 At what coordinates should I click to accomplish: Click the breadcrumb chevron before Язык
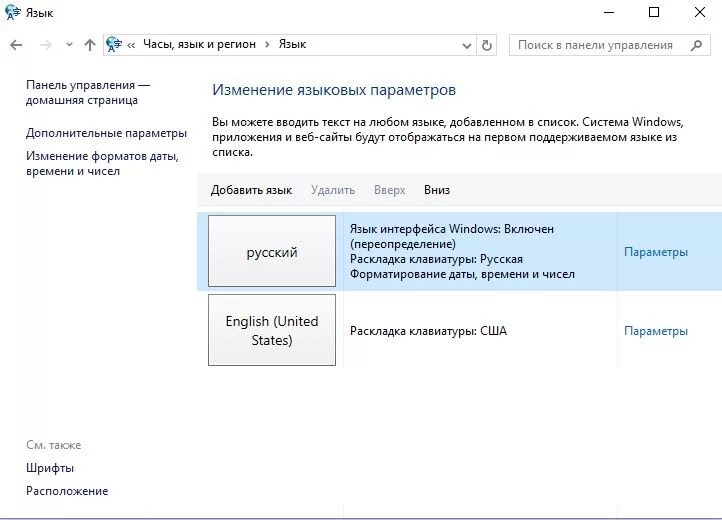point(267,45)
